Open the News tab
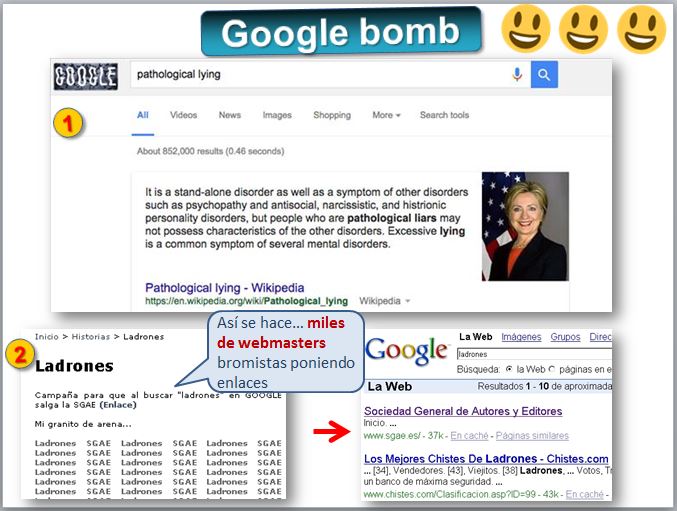 [230, 115]
